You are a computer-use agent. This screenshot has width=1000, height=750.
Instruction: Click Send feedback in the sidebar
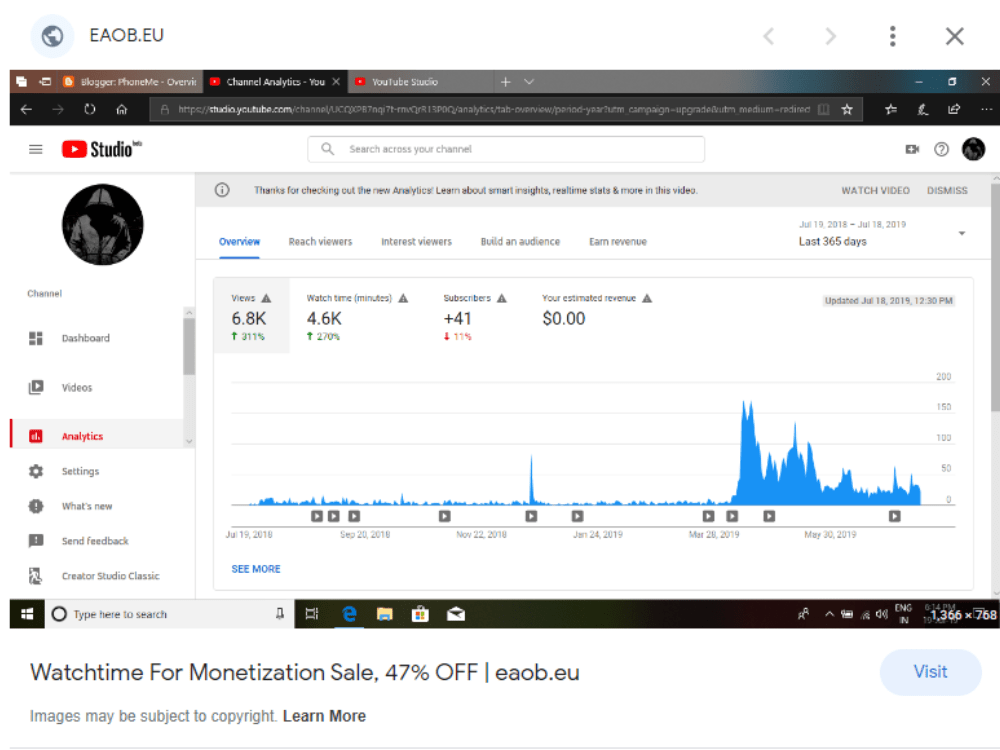97,541
